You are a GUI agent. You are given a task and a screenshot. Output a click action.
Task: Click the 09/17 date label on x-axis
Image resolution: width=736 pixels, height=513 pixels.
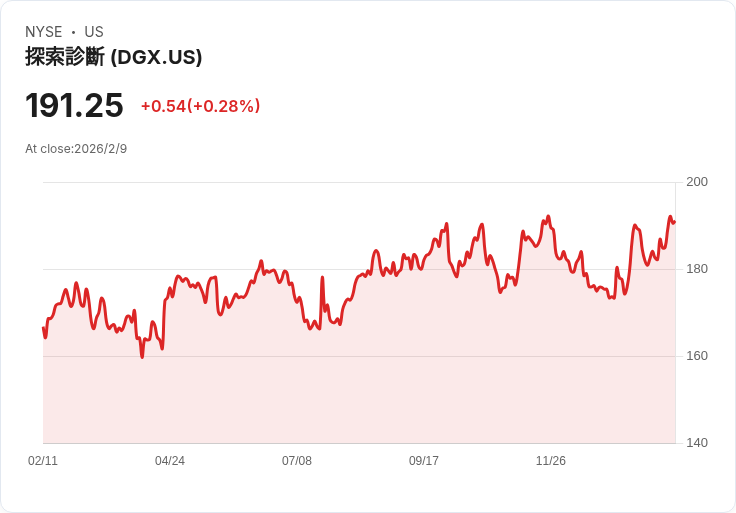coord(424,460)
